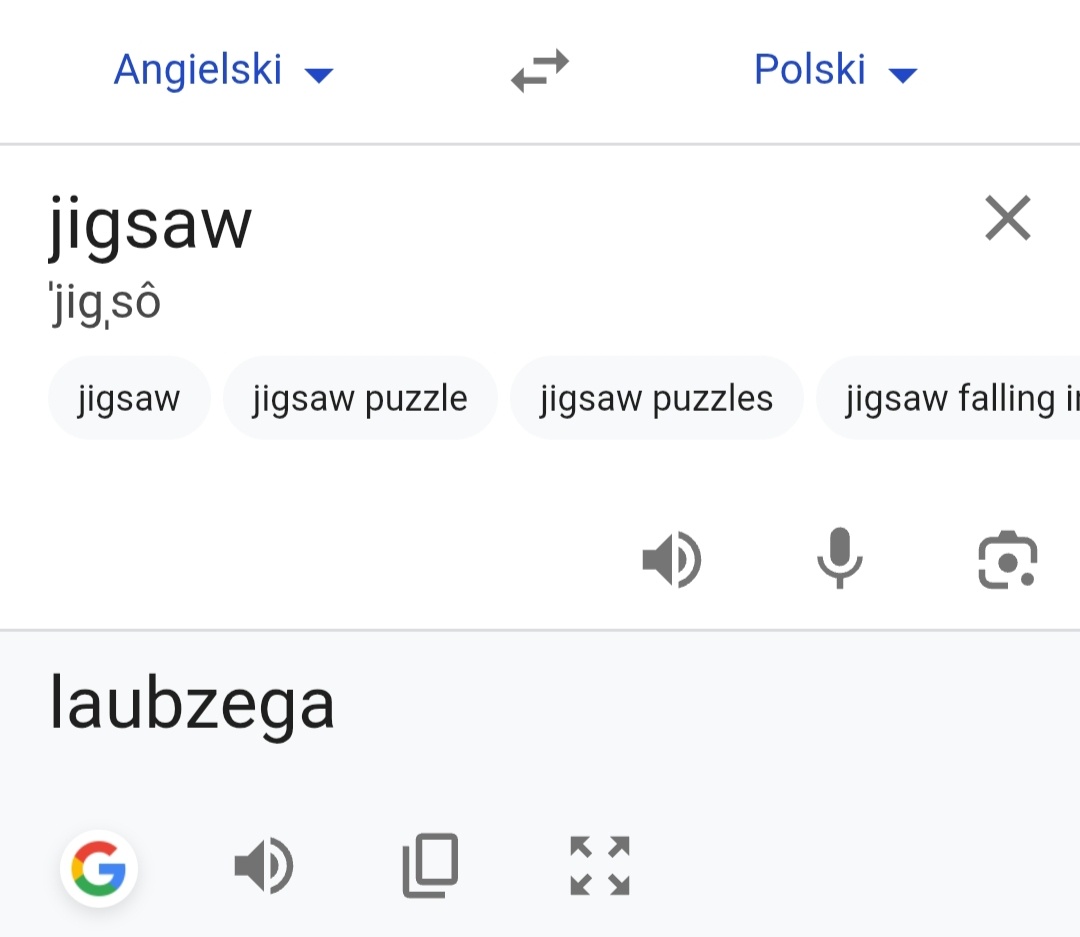Screen dimensions: 1080x937
Task: Search translation with the Google icon
Action: (99, 867)
